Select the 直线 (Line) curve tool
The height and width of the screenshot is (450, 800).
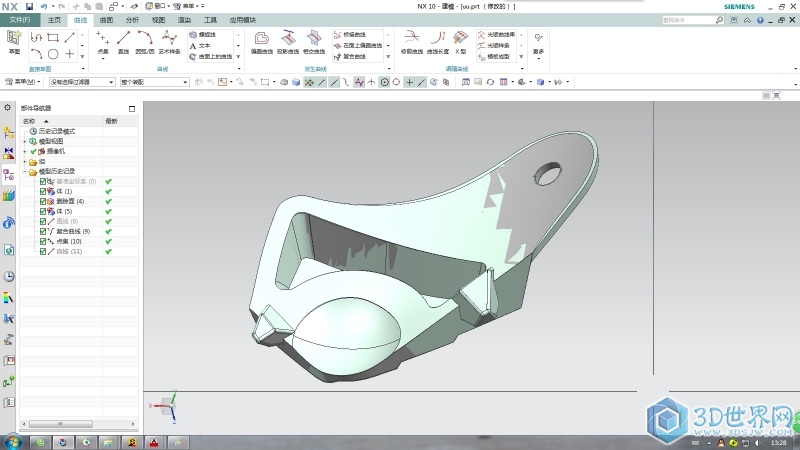pyautogui.click(x=123, y=42)
